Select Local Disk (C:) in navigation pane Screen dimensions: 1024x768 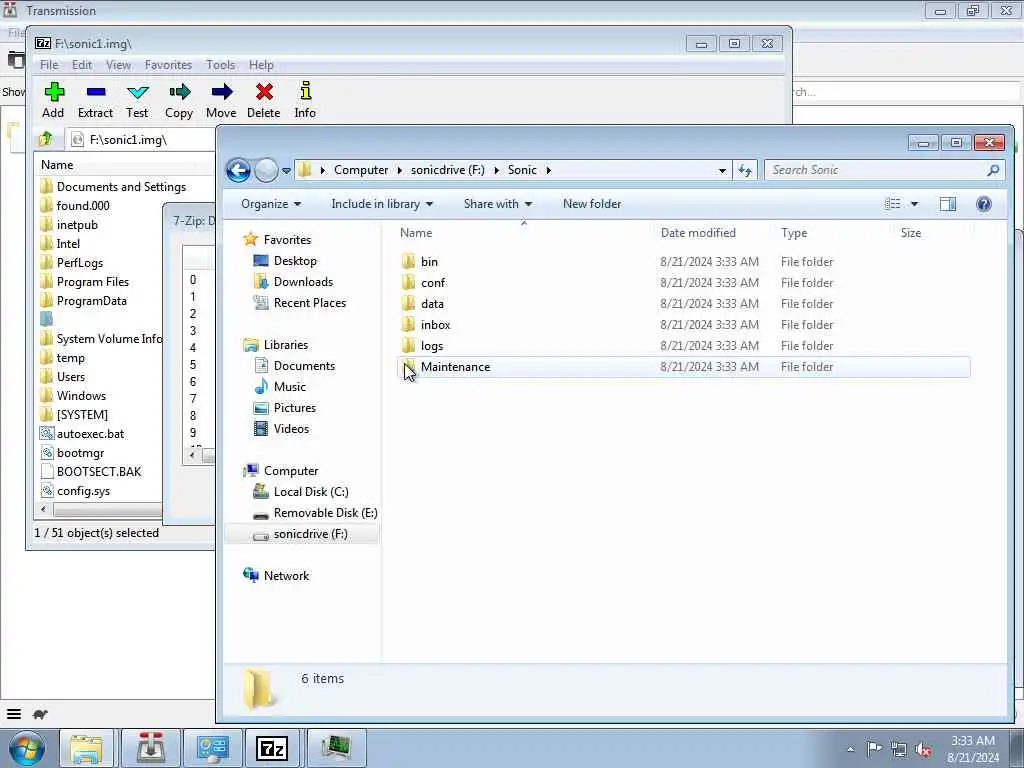click(311, 492)
